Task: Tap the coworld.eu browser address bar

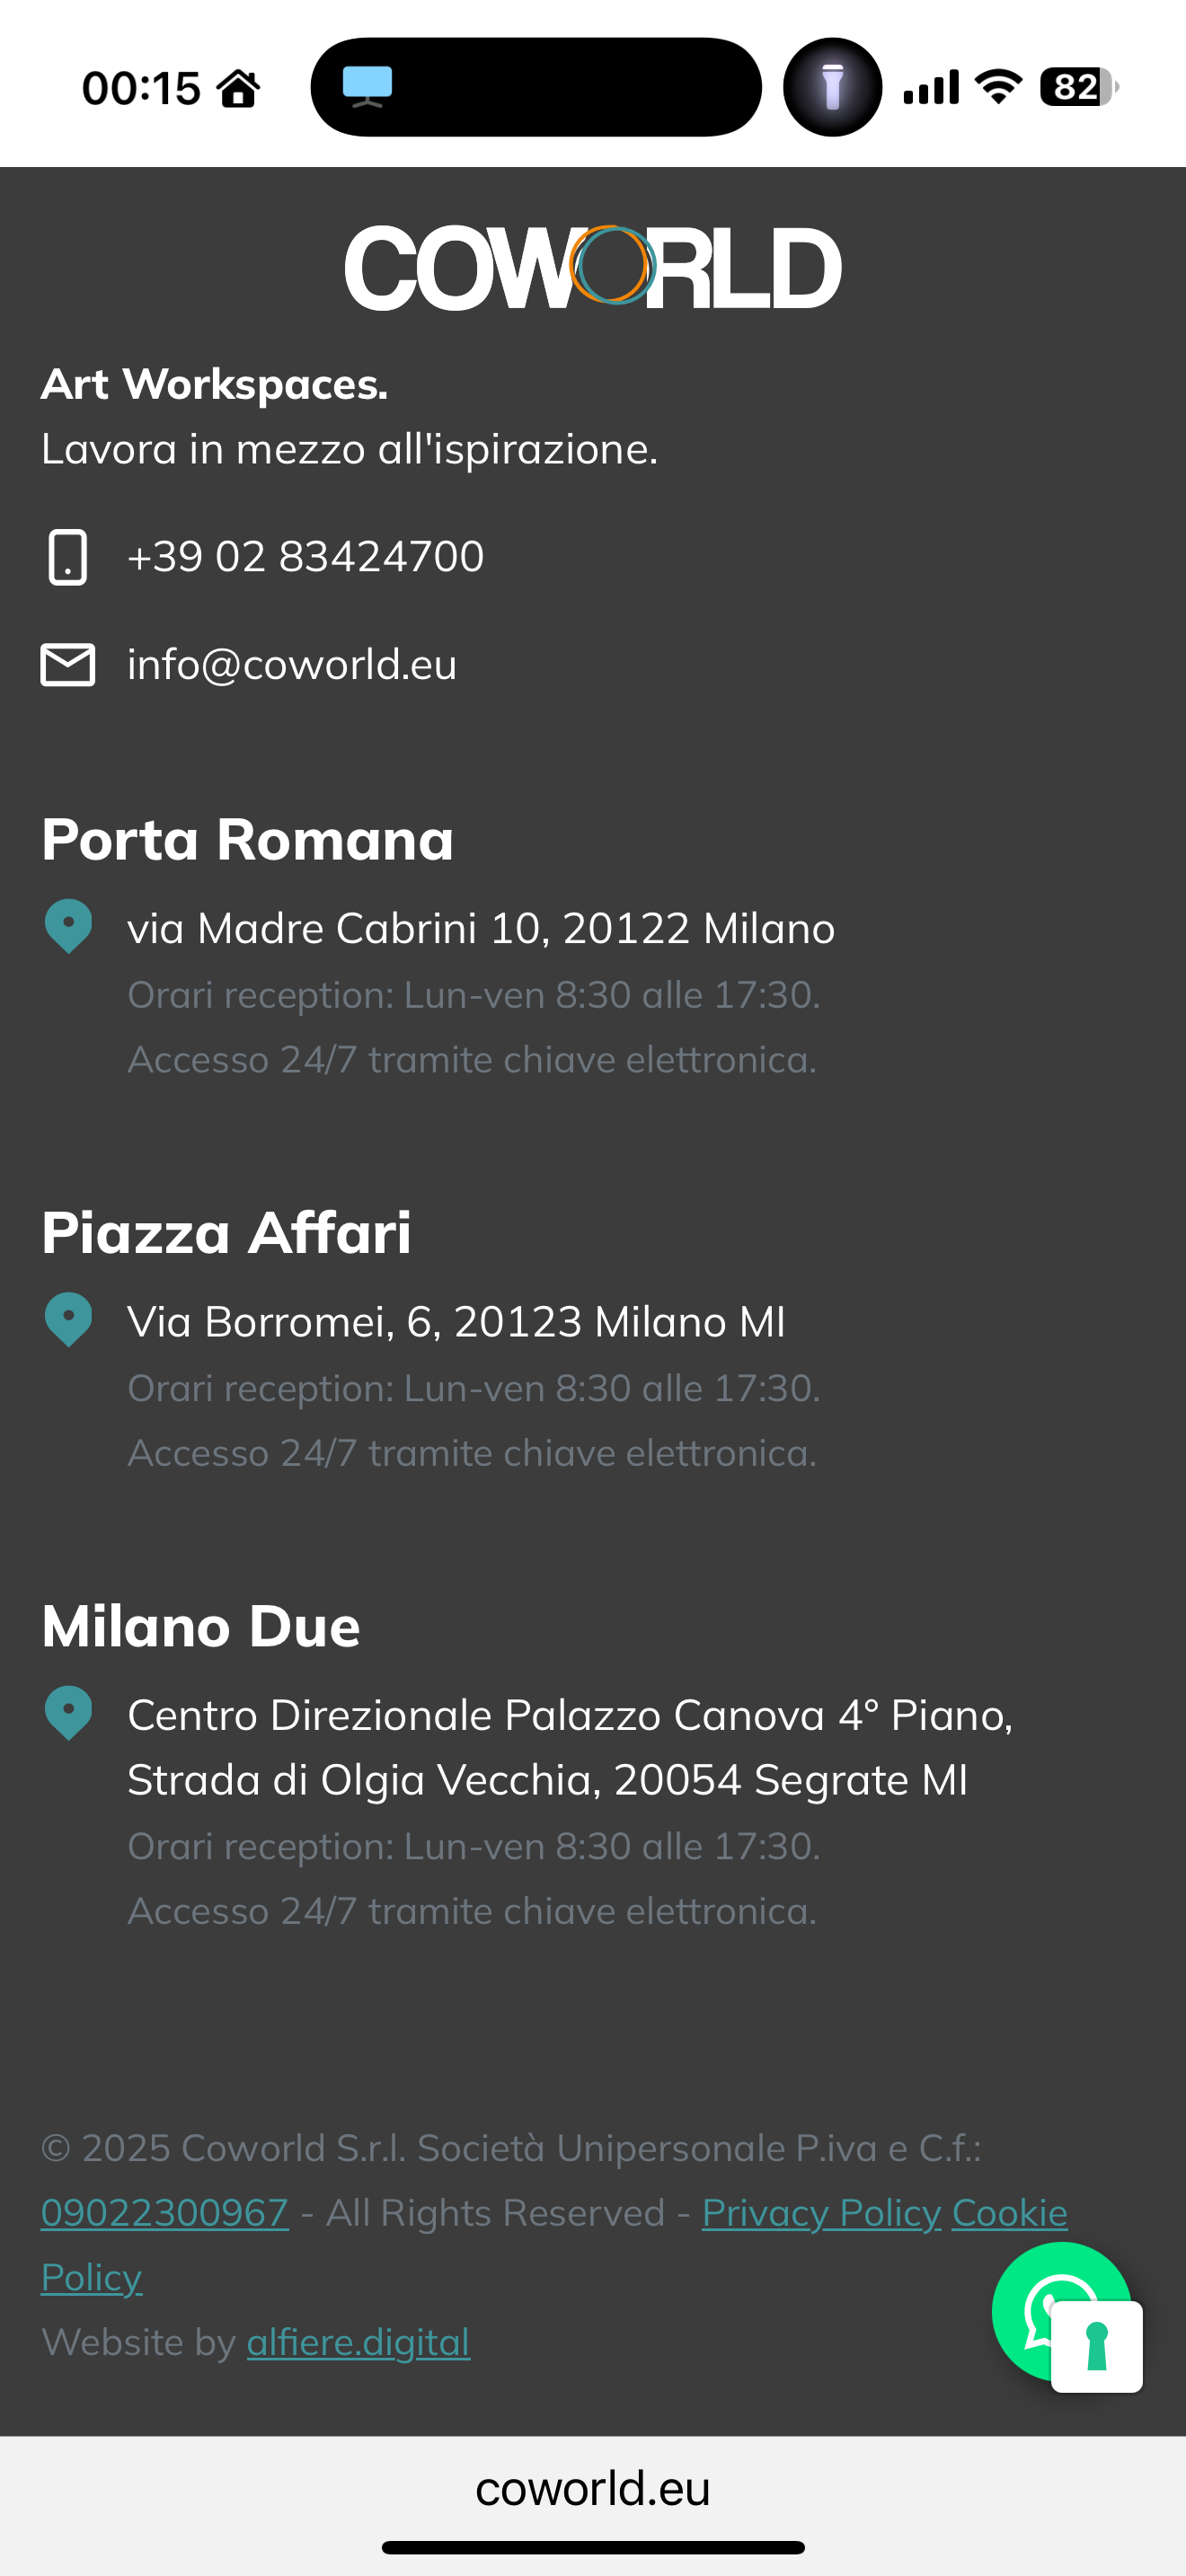Action: (592, 2489)
